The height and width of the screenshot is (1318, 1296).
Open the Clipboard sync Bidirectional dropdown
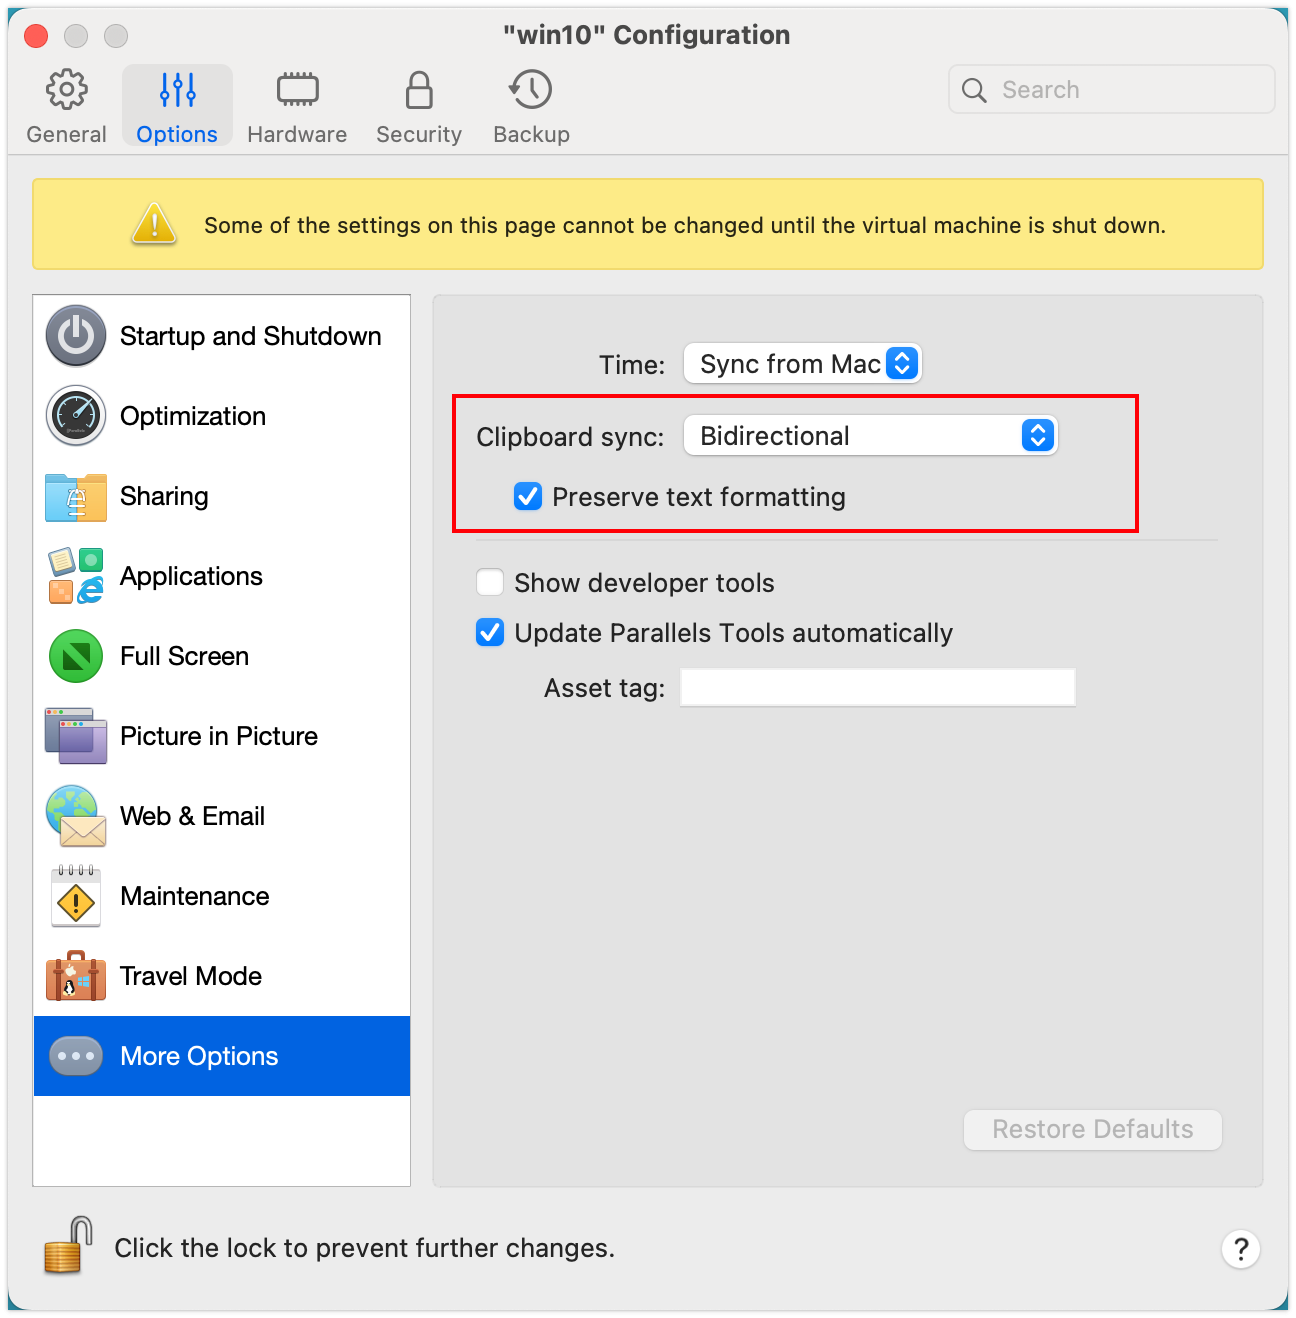(x=870, y=436)
